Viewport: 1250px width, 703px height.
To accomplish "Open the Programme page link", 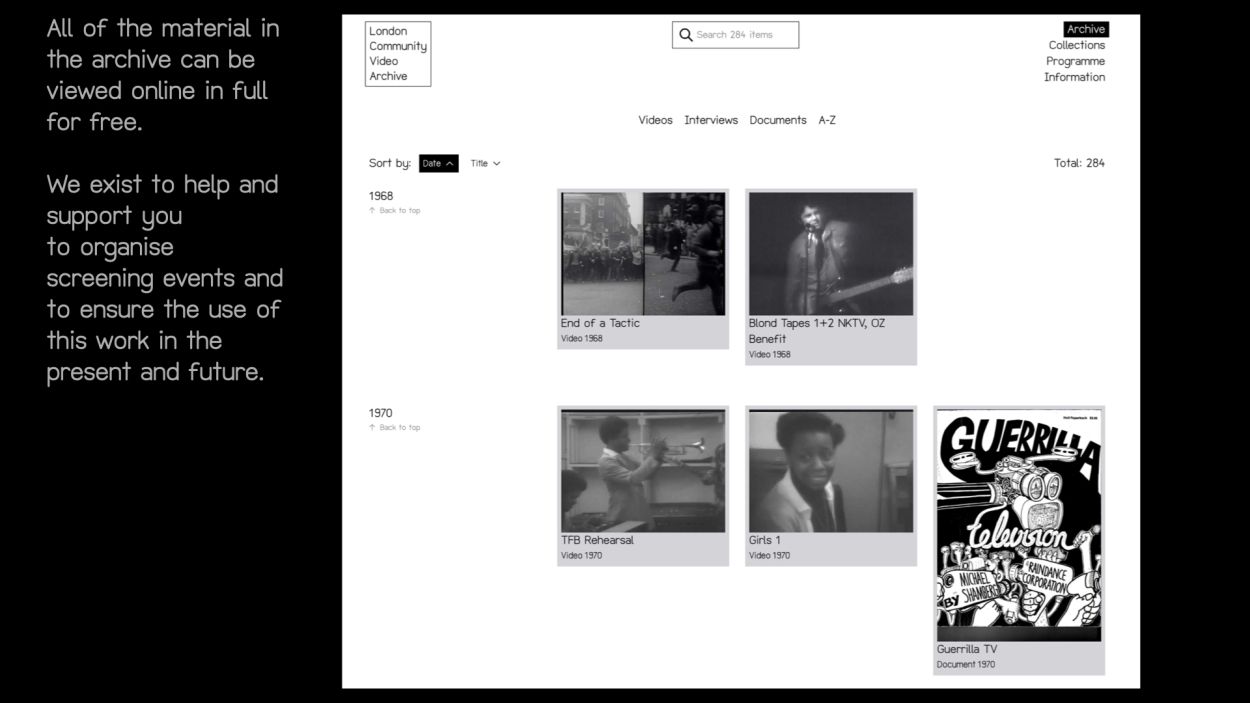I will click(x=1075, y=61).
